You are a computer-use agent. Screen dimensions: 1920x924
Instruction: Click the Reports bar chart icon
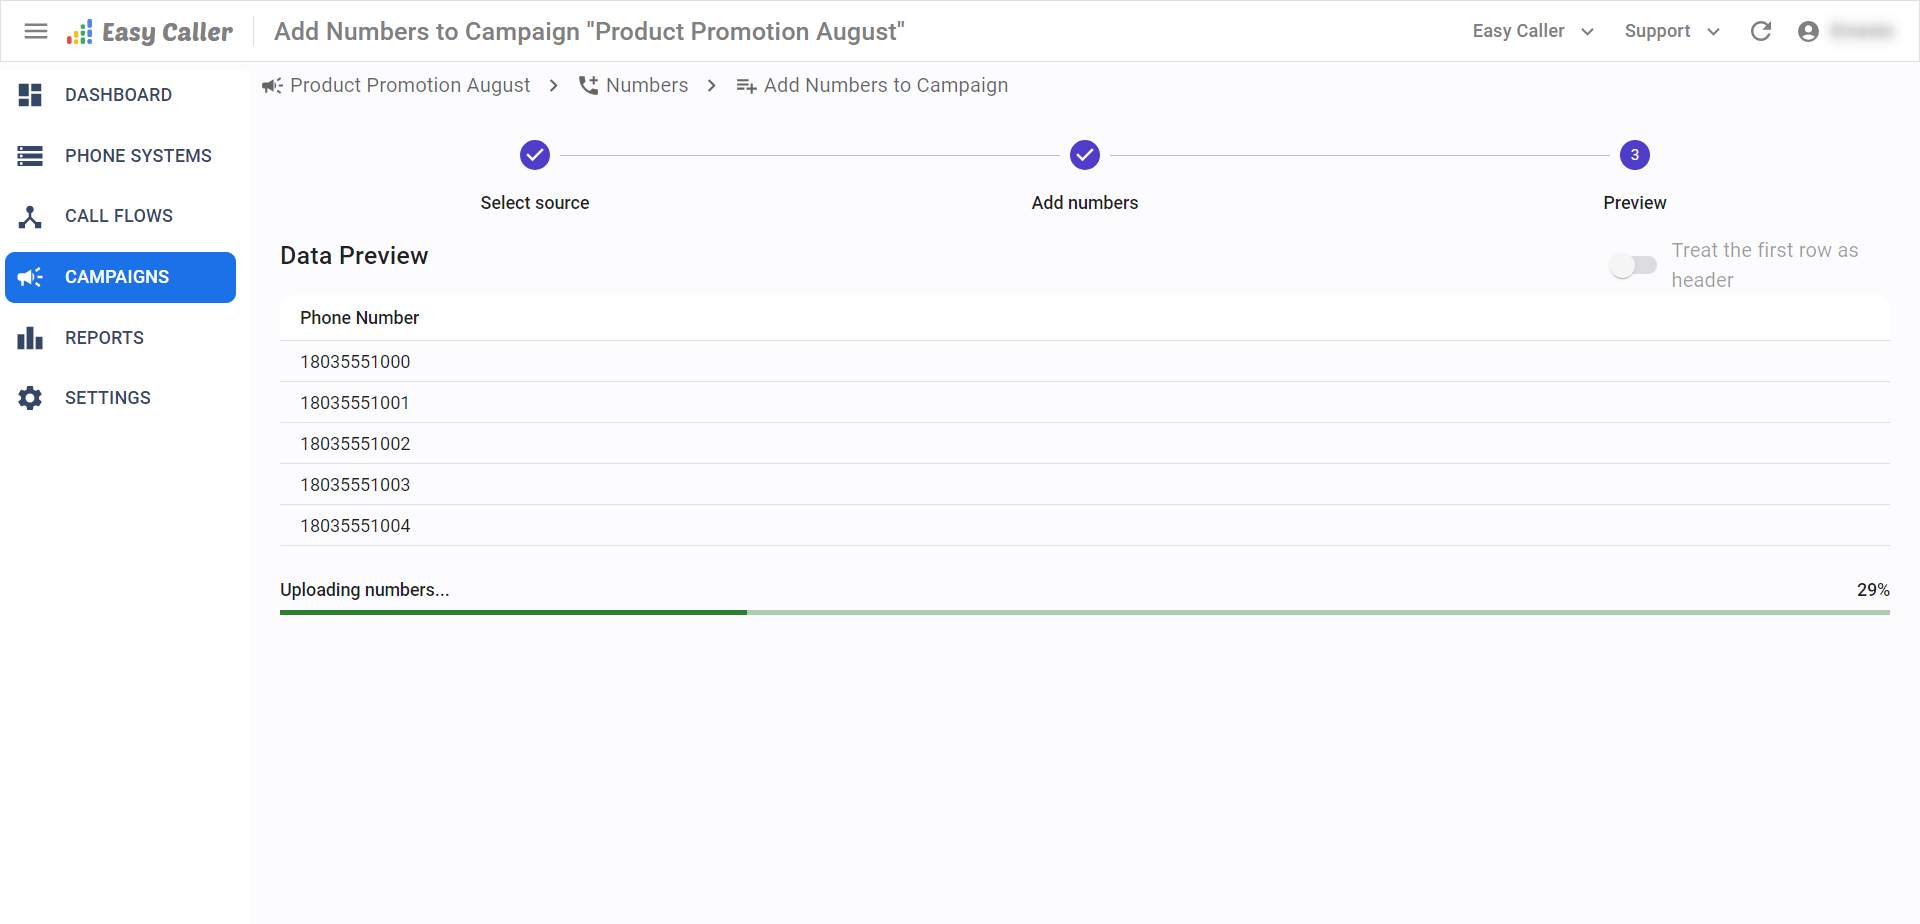tap(30, 338)
